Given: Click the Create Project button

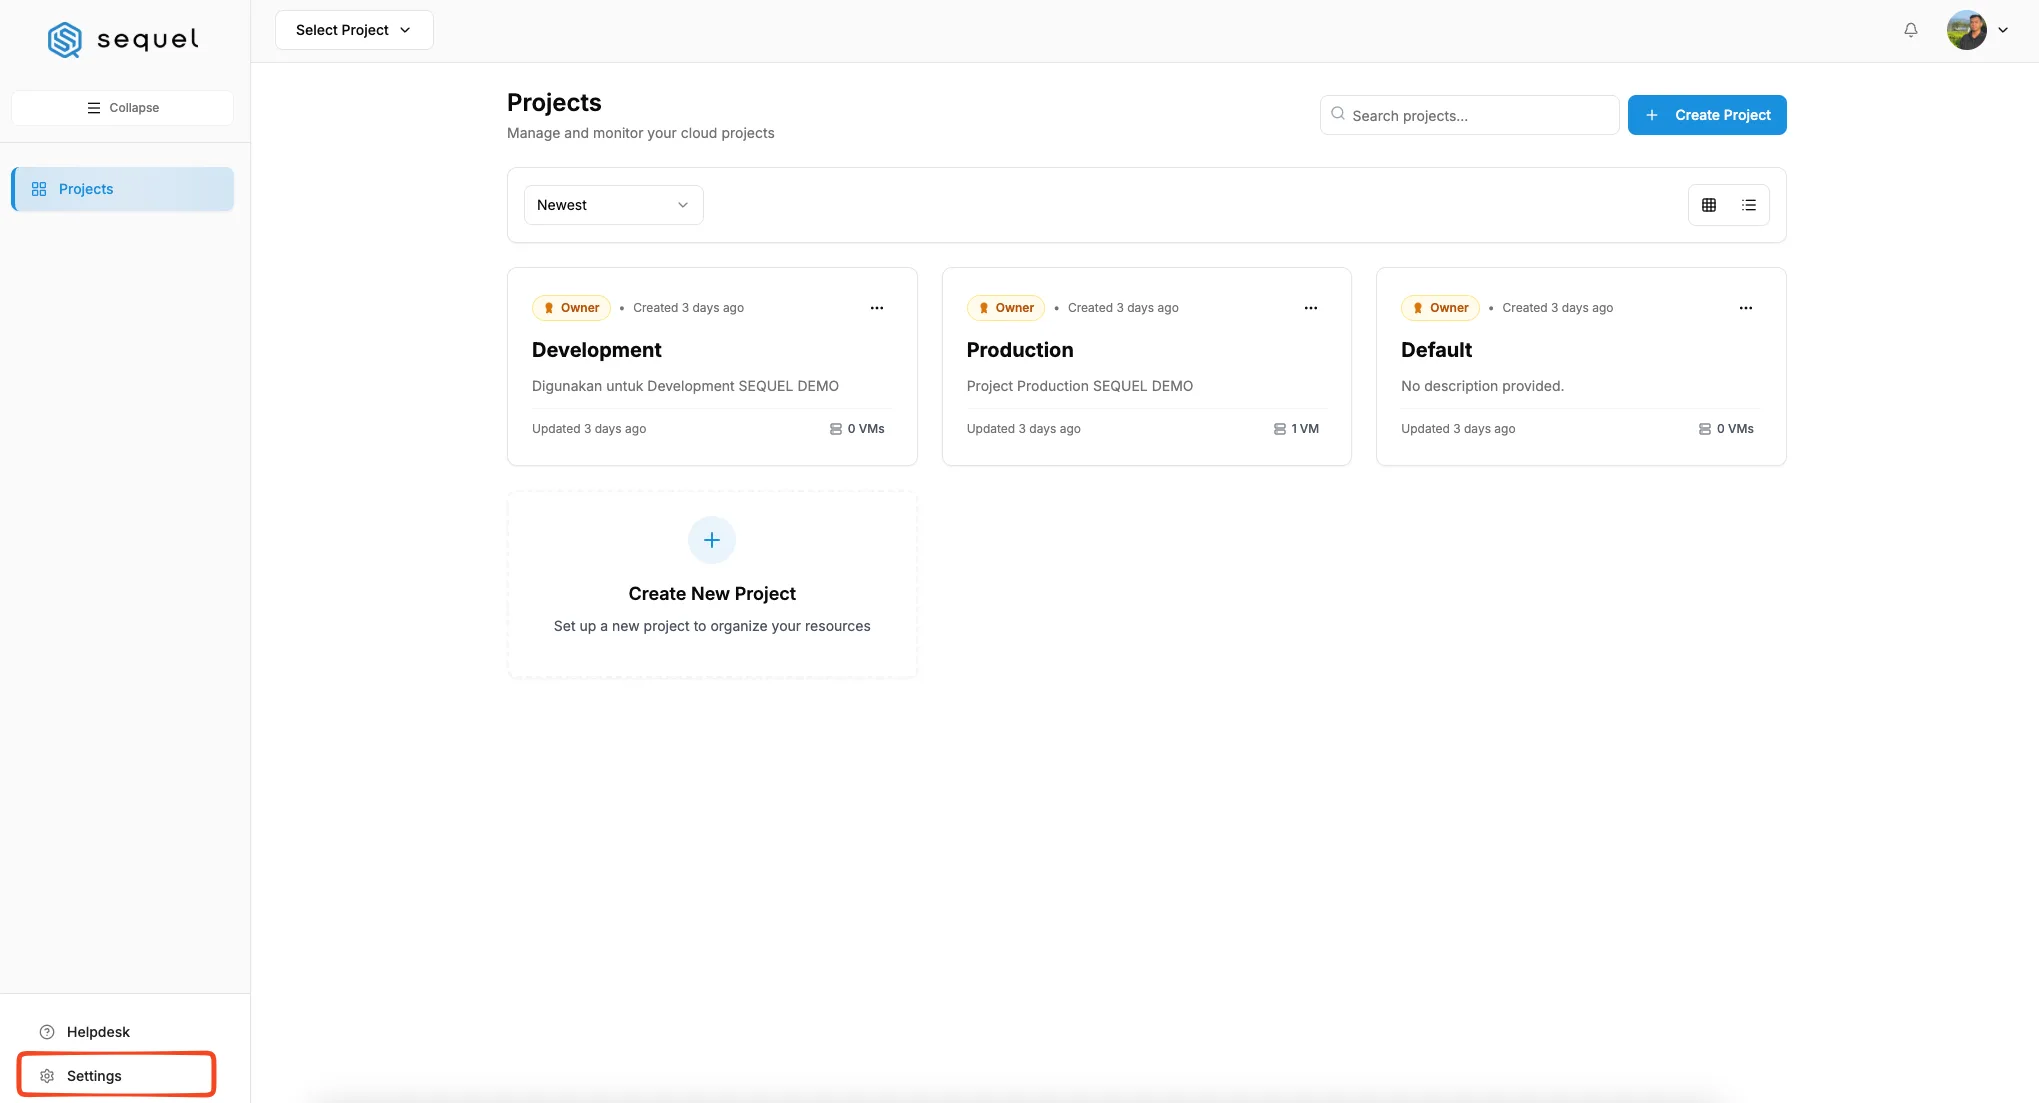Looking at the screenshot, I should point(1707,115).
